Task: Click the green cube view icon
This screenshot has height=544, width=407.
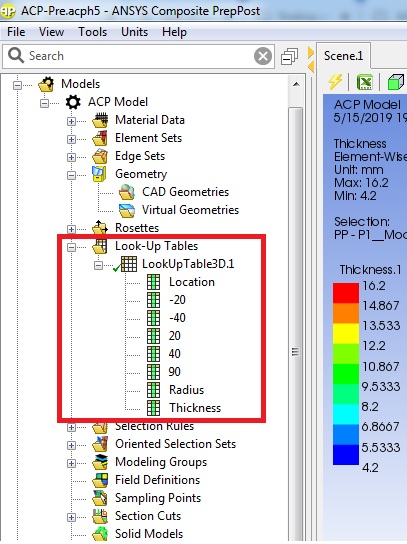Action: pos(396,82)
